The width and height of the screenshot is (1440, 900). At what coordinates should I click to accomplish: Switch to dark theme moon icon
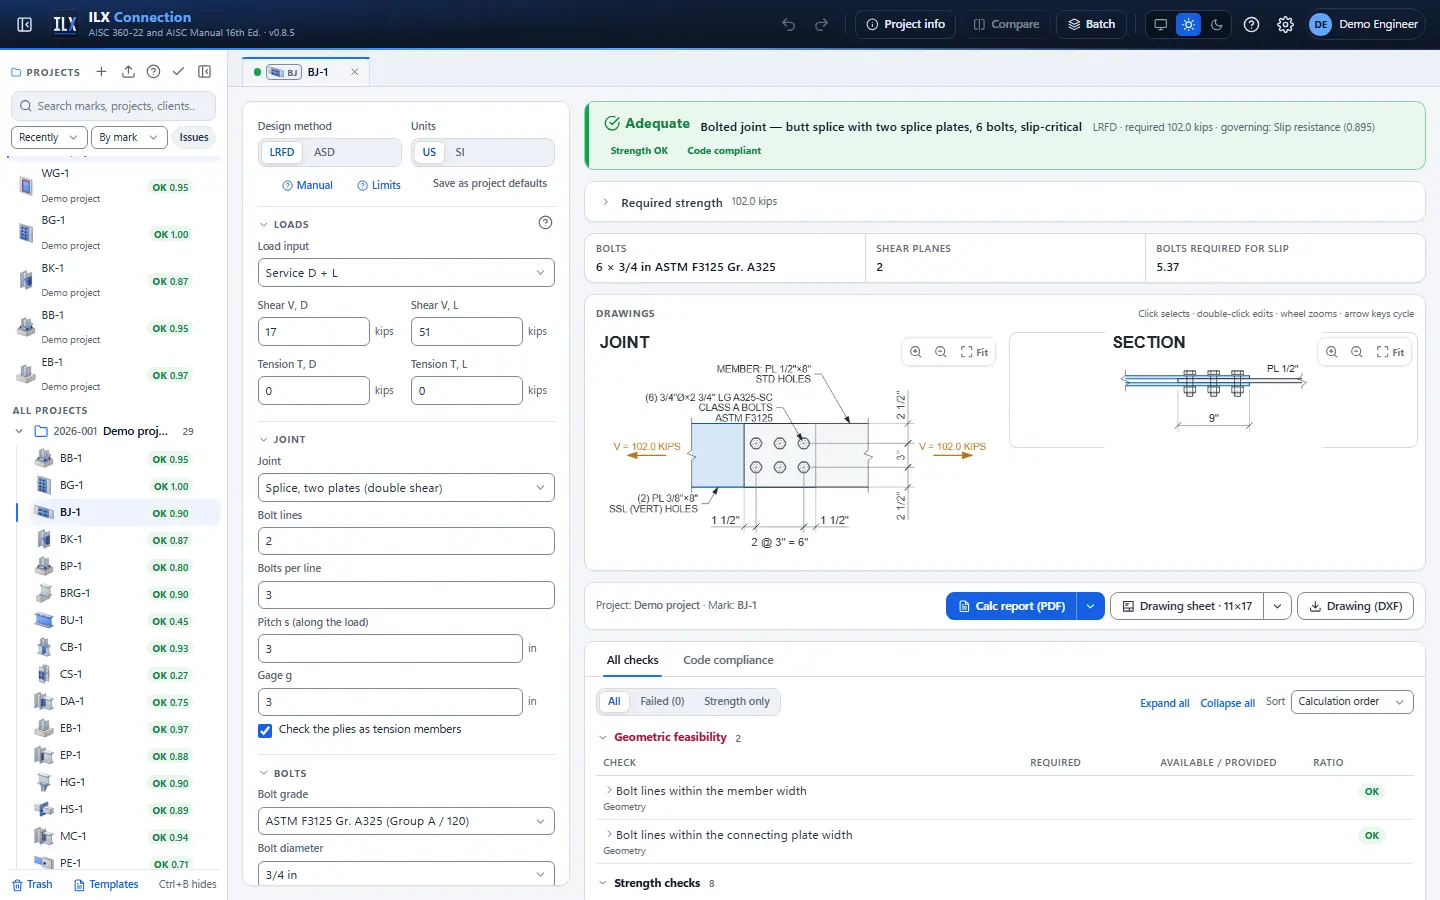point(1217,24)
